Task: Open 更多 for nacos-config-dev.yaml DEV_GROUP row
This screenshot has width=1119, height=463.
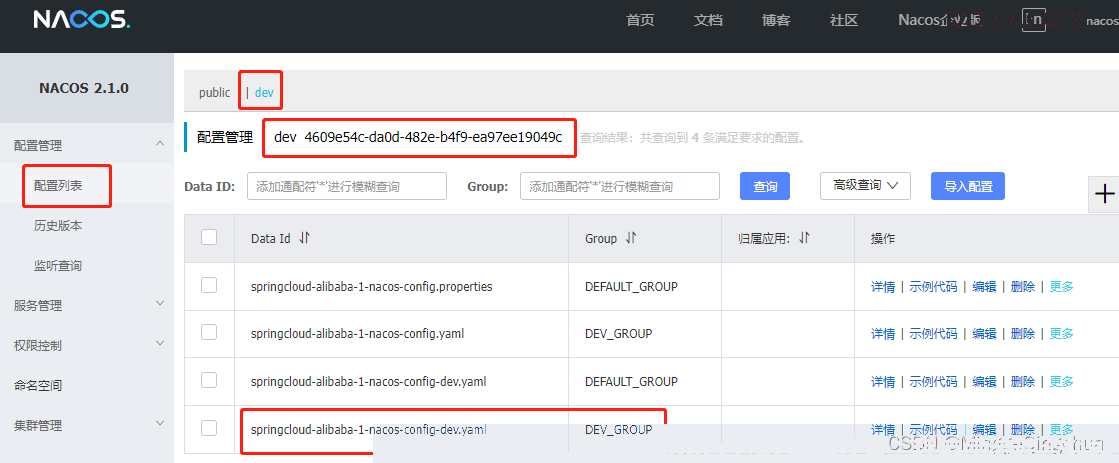Action: (1061, 429)
